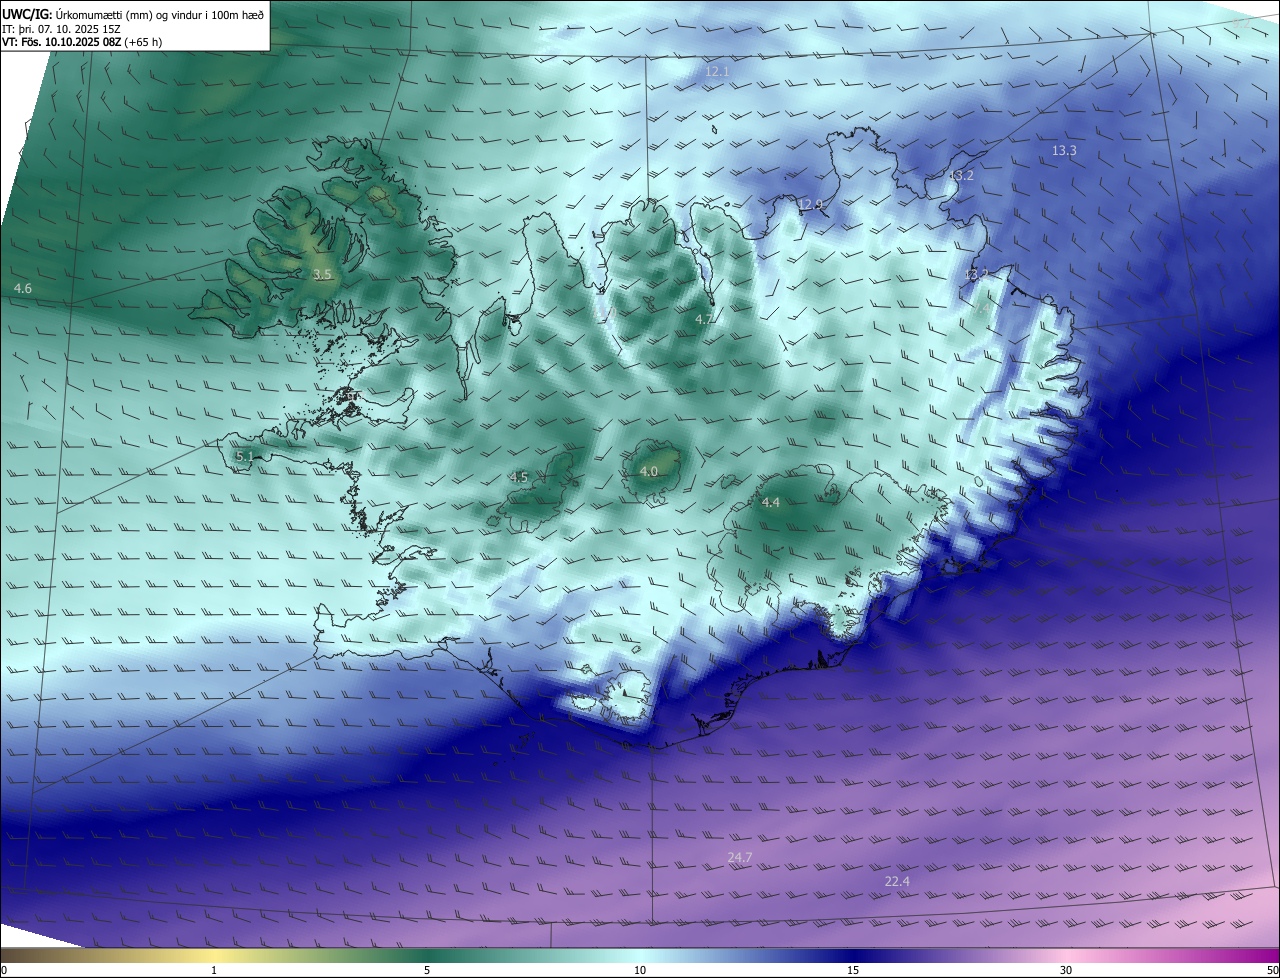Click the 15 tick label on the color scale
This screenshot has height=978, width=1280.
click(x=853, y=970)
